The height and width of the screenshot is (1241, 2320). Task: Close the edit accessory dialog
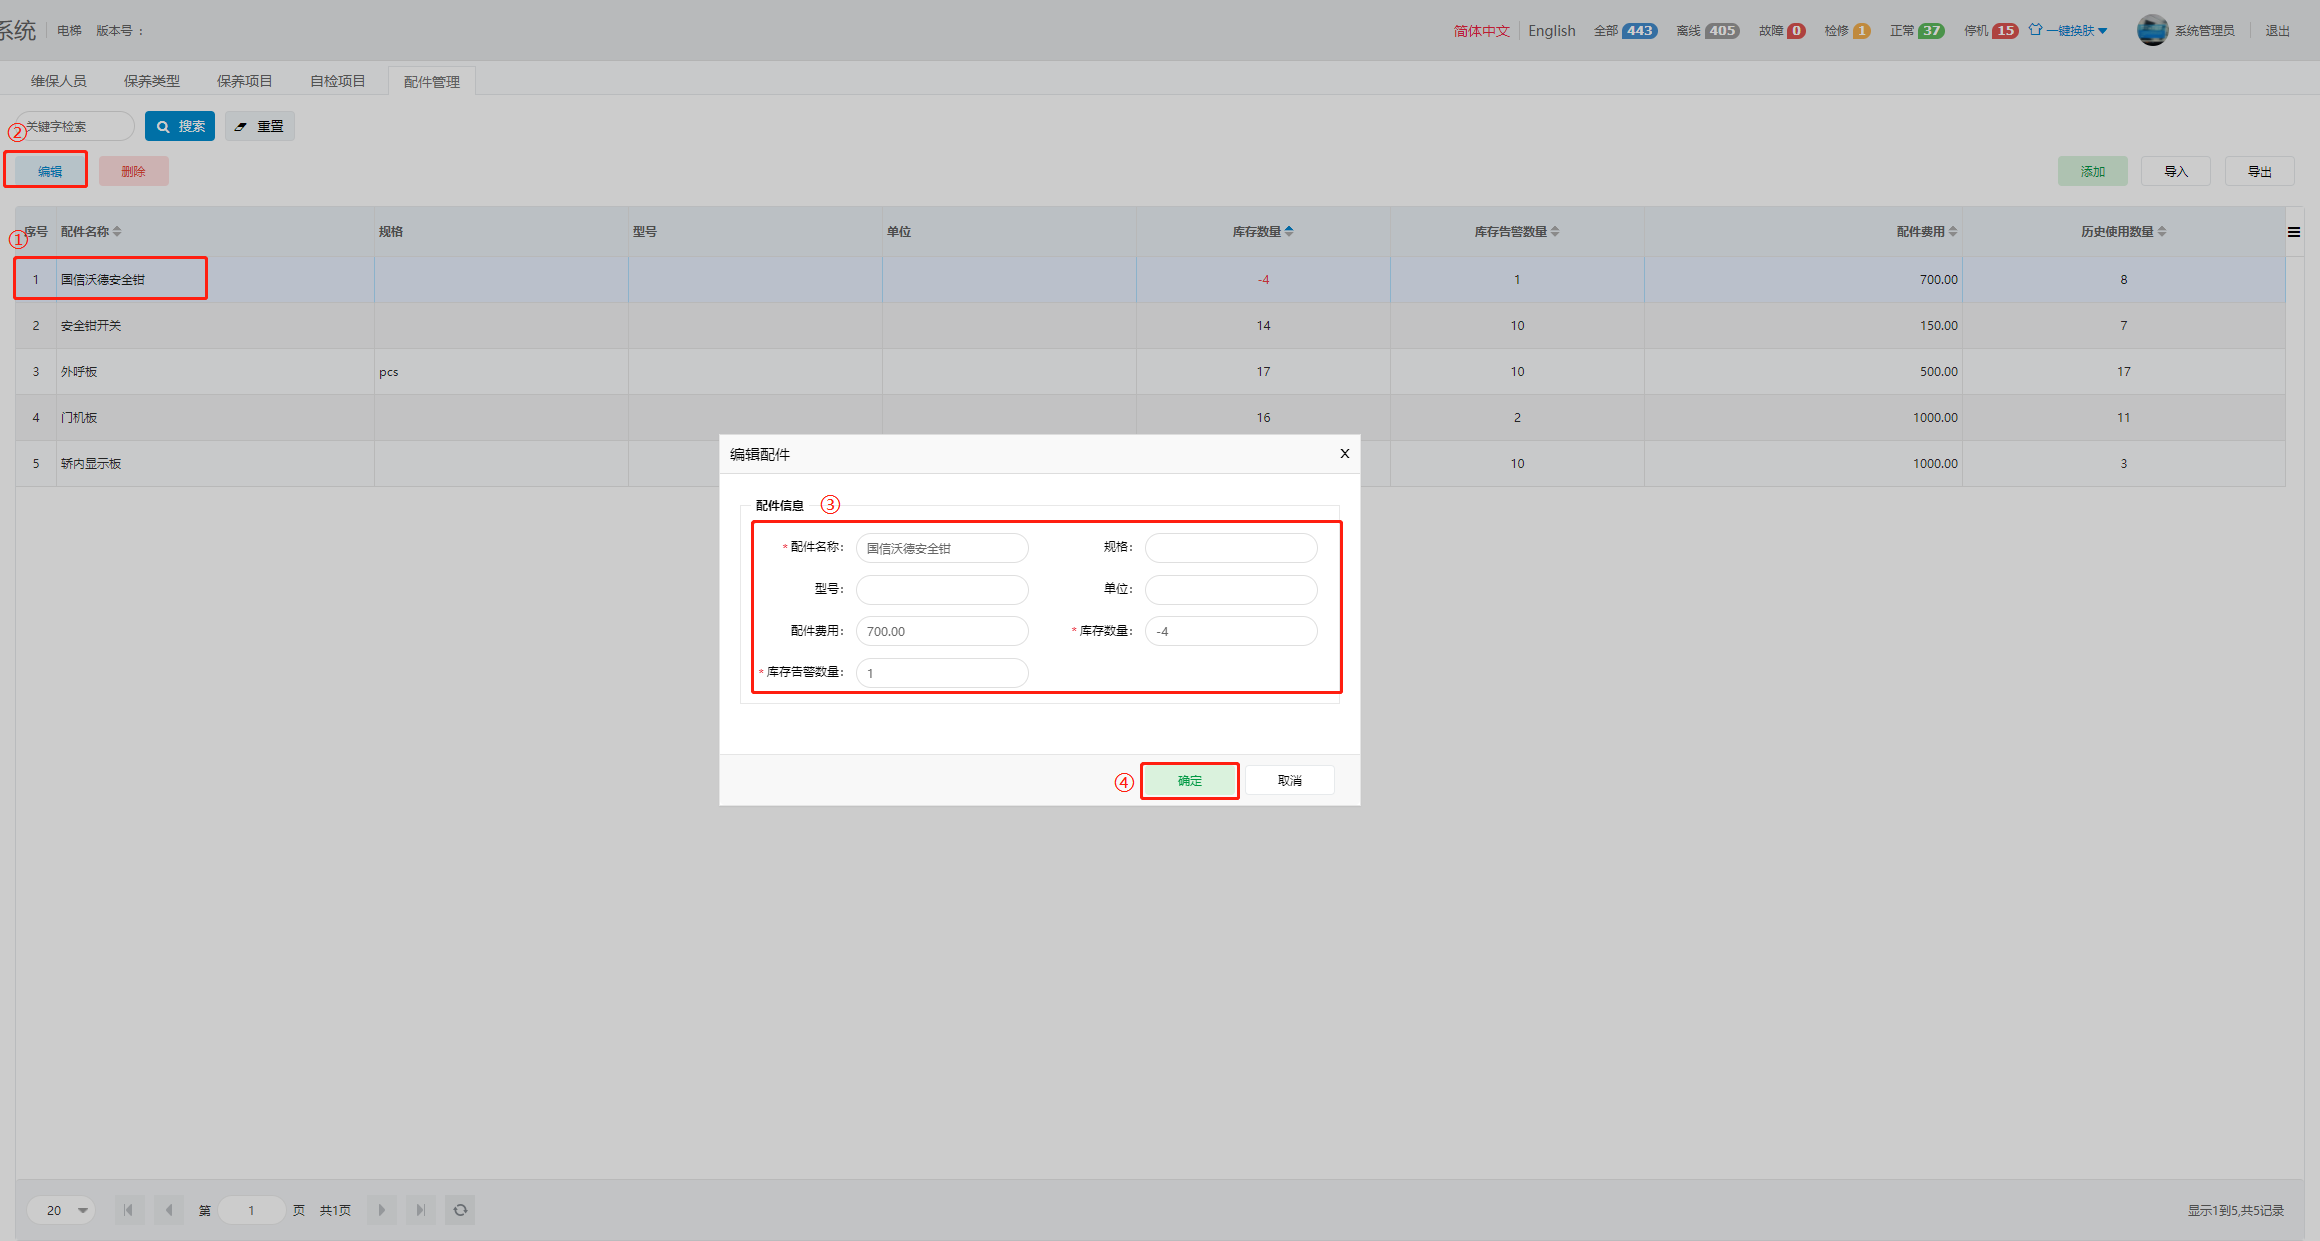pyautogui.click(x=1345, y=454)
